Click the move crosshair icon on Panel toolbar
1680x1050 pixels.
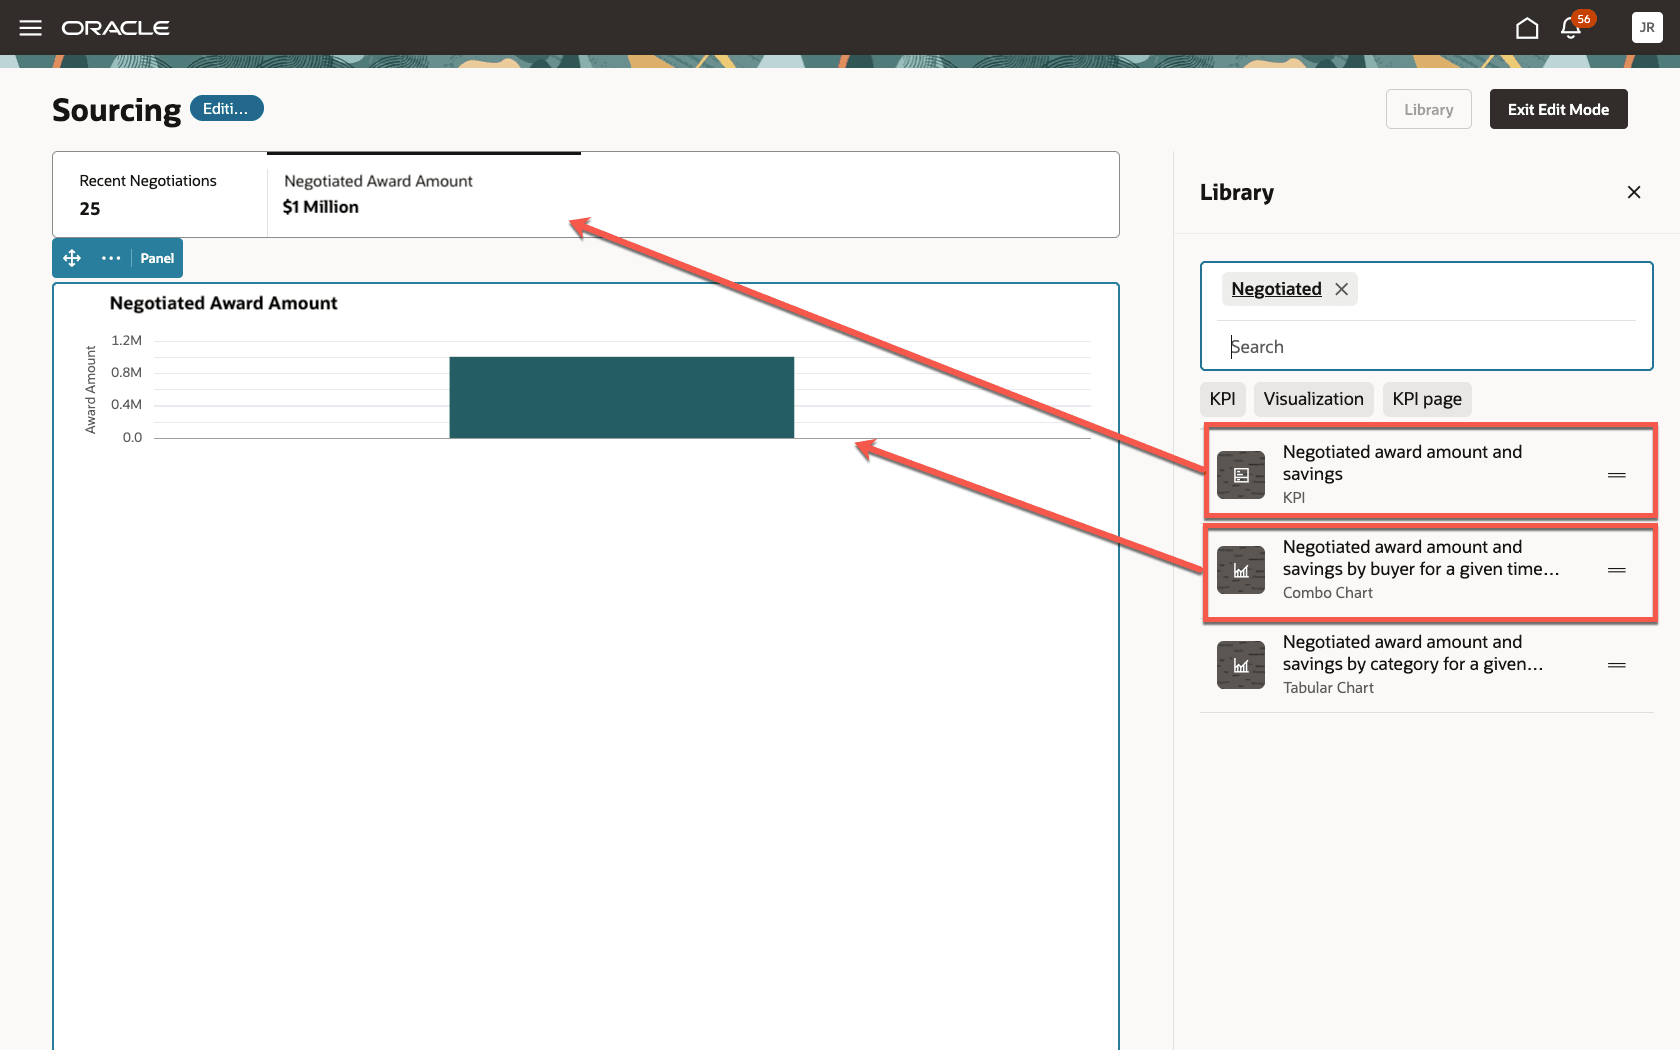(x=71, y=258)
